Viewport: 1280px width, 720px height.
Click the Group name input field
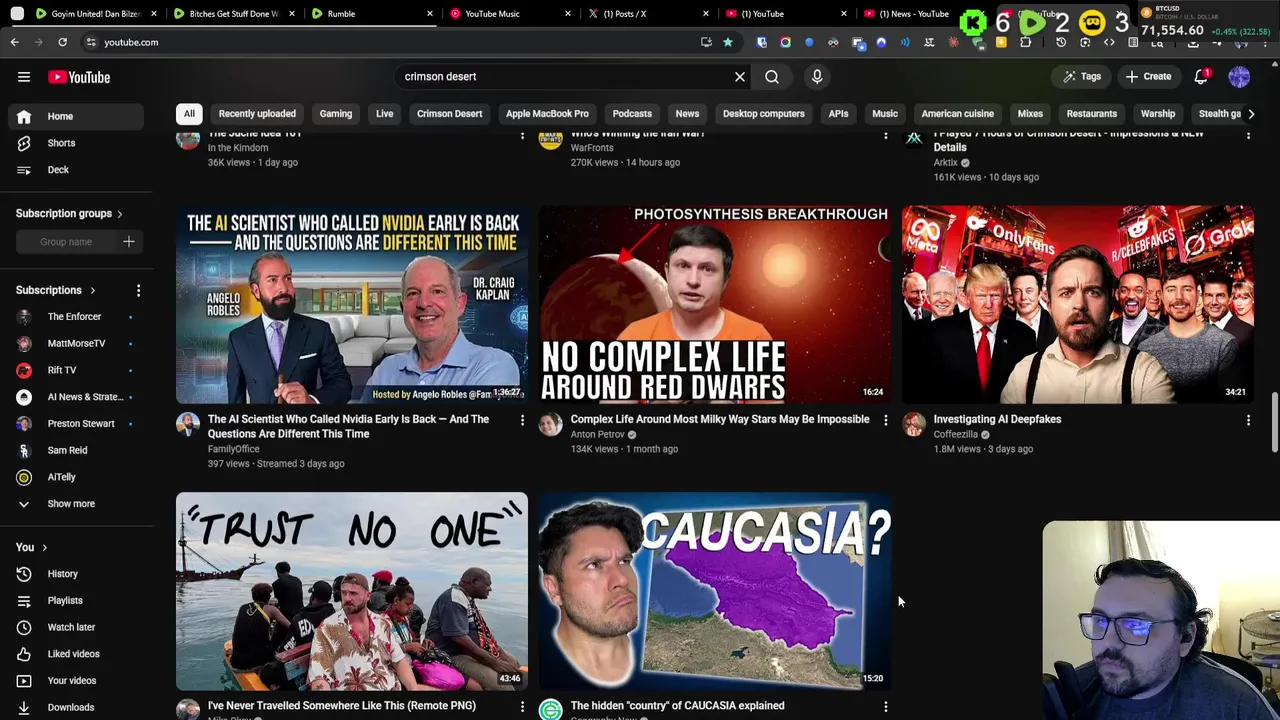[x=66, y=242]
